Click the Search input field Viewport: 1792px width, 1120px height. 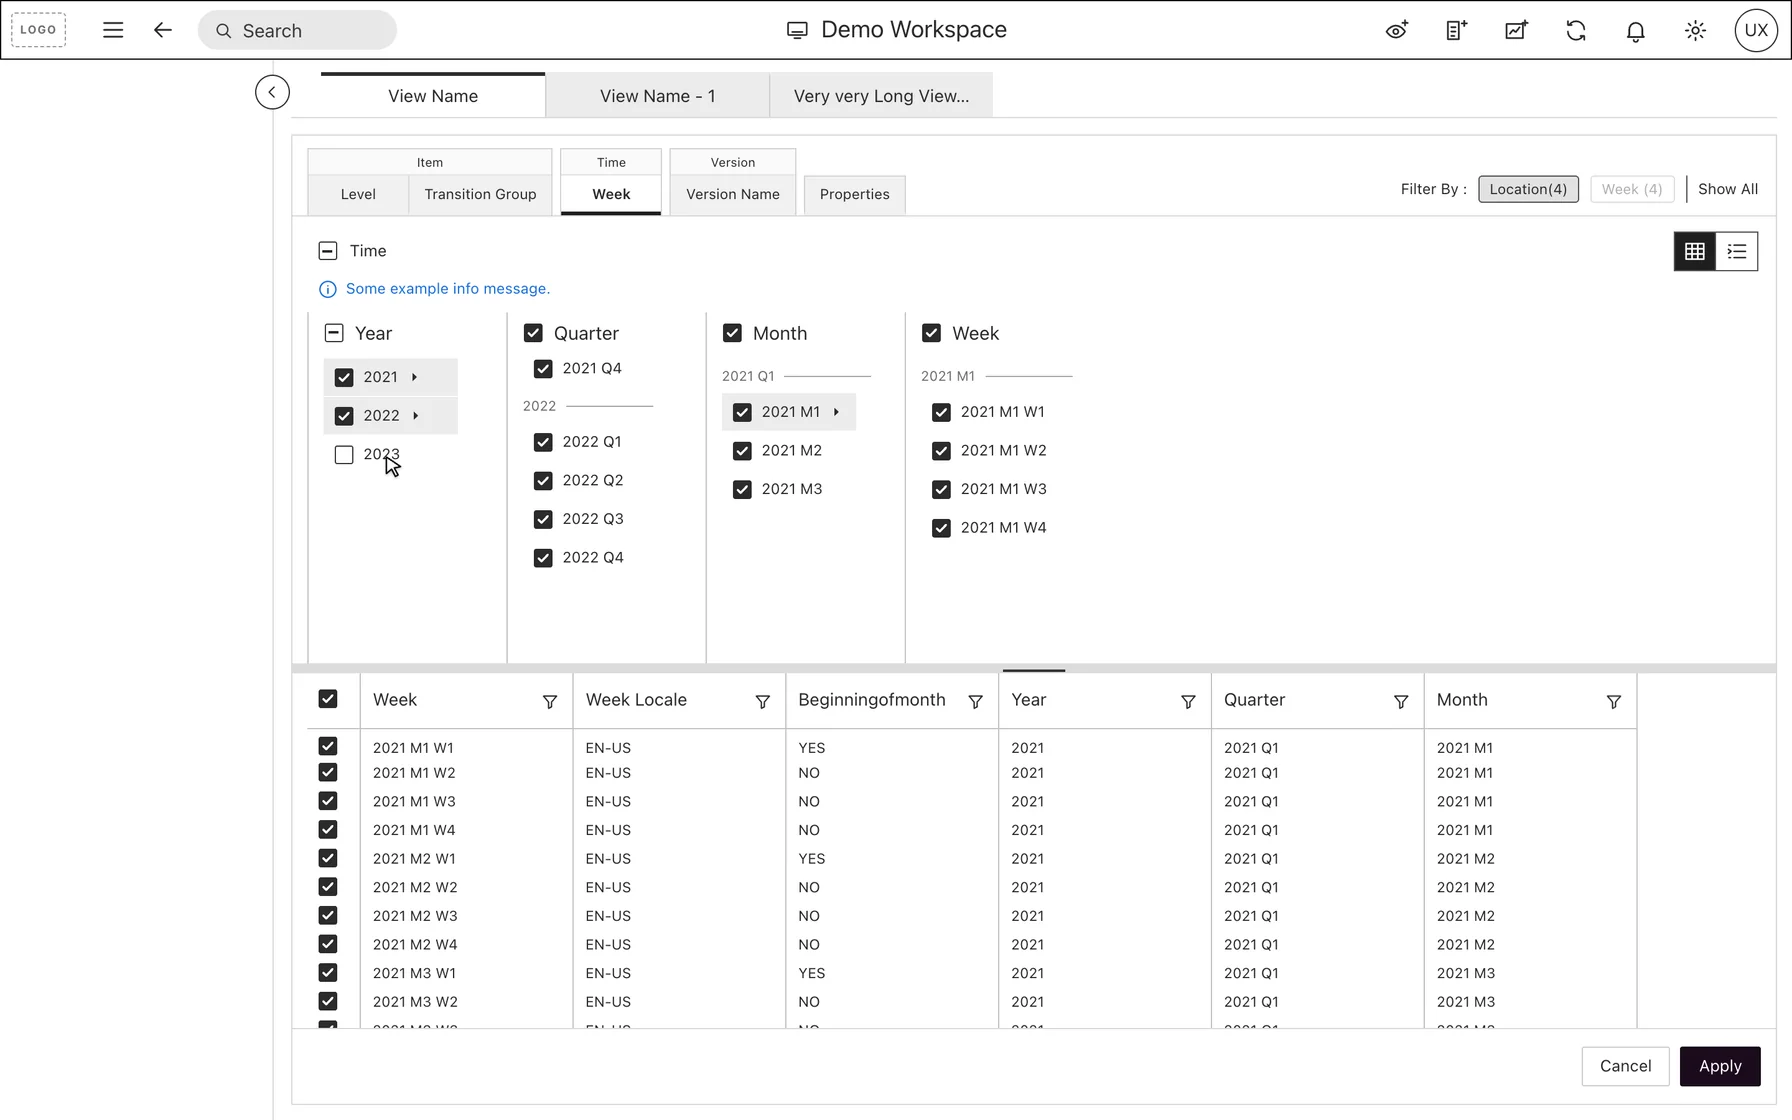pos(297,30)
